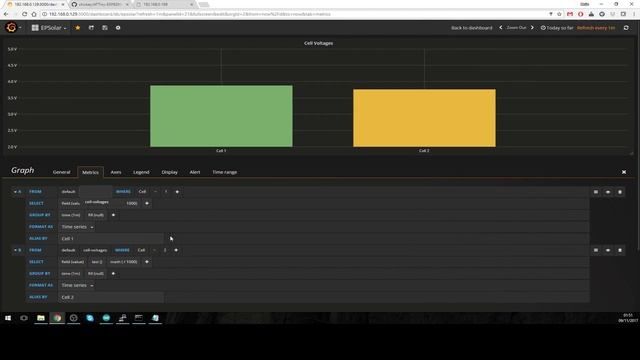Click query B's 'fill (null)' segment

click(96, 274)
